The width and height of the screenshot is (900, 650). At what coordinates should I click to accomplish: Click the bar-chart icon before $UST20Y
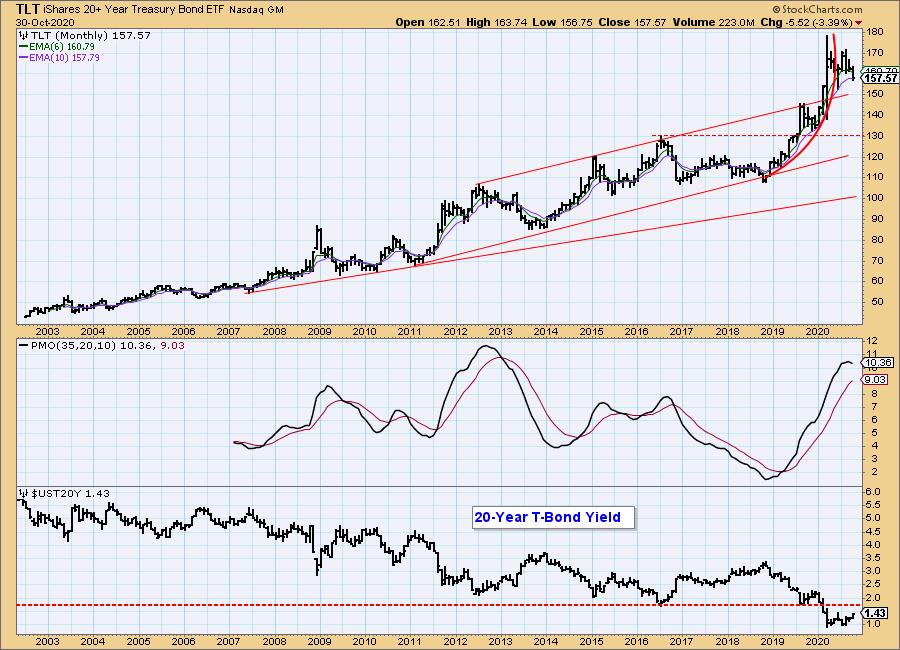pyautogui.click(x=24, y=493)
